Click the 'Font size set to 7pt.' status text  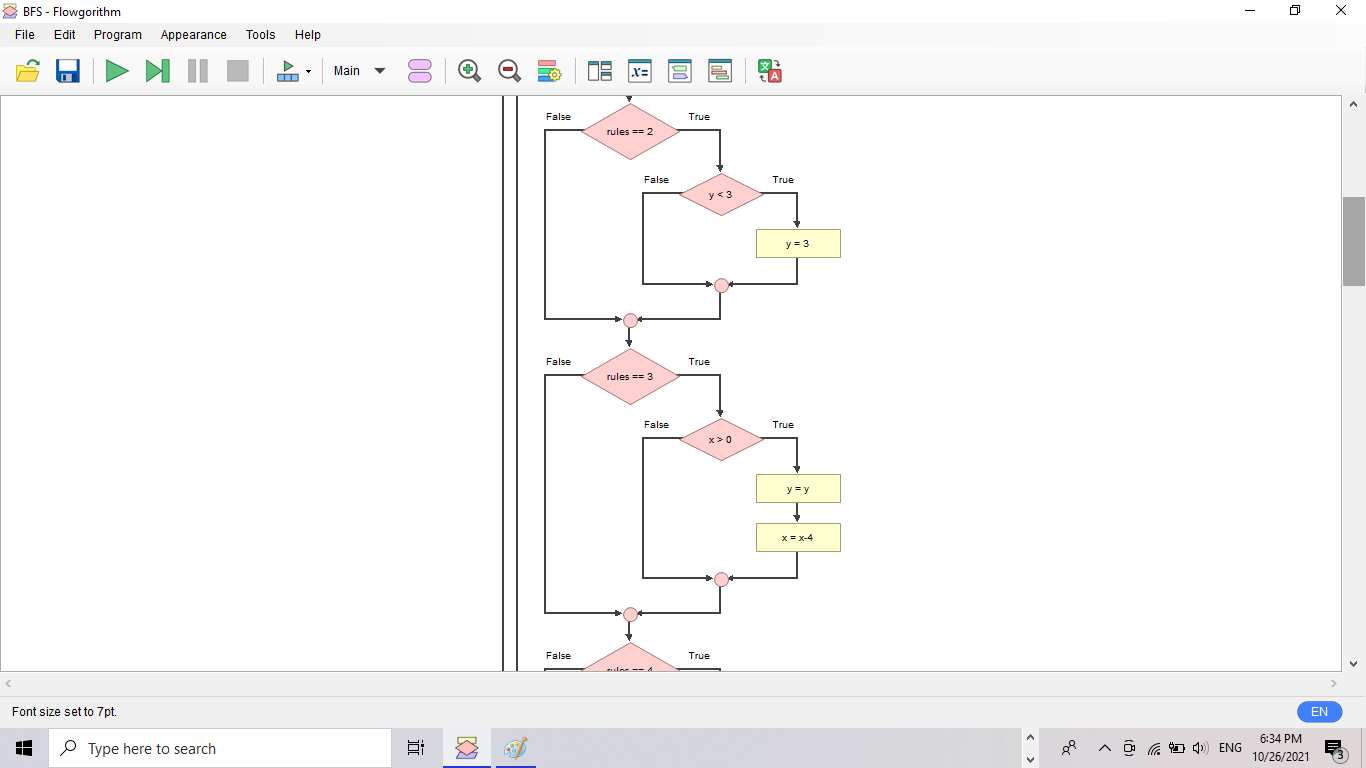(x=64, y=712)
